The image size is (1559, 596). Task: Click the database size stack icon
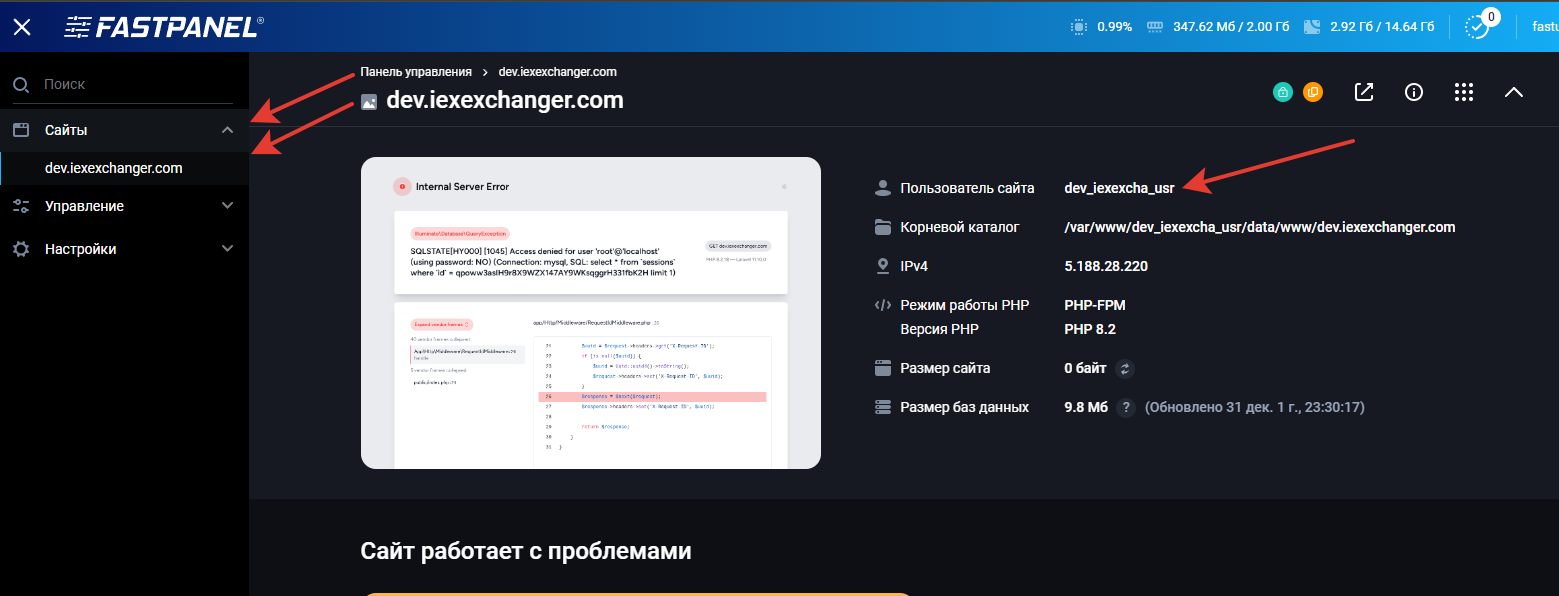882,407
